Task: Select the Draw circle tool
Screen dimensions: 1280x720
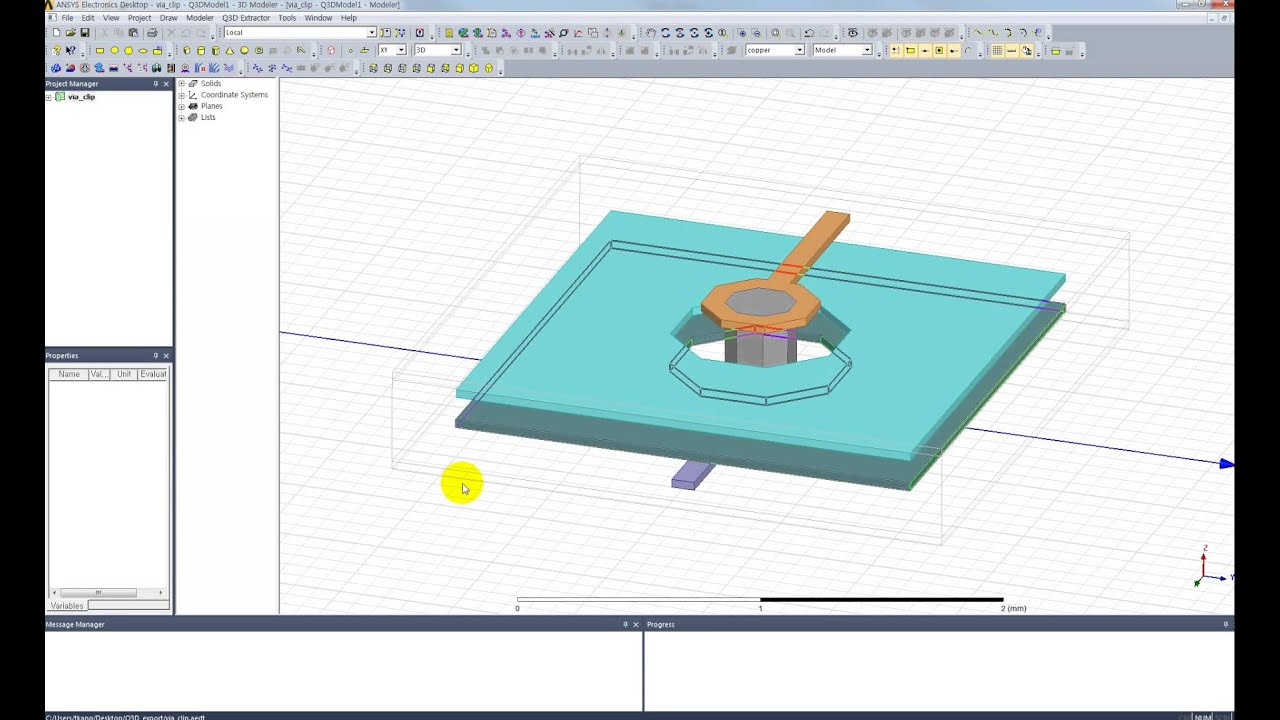Action: tap(114, 50)
